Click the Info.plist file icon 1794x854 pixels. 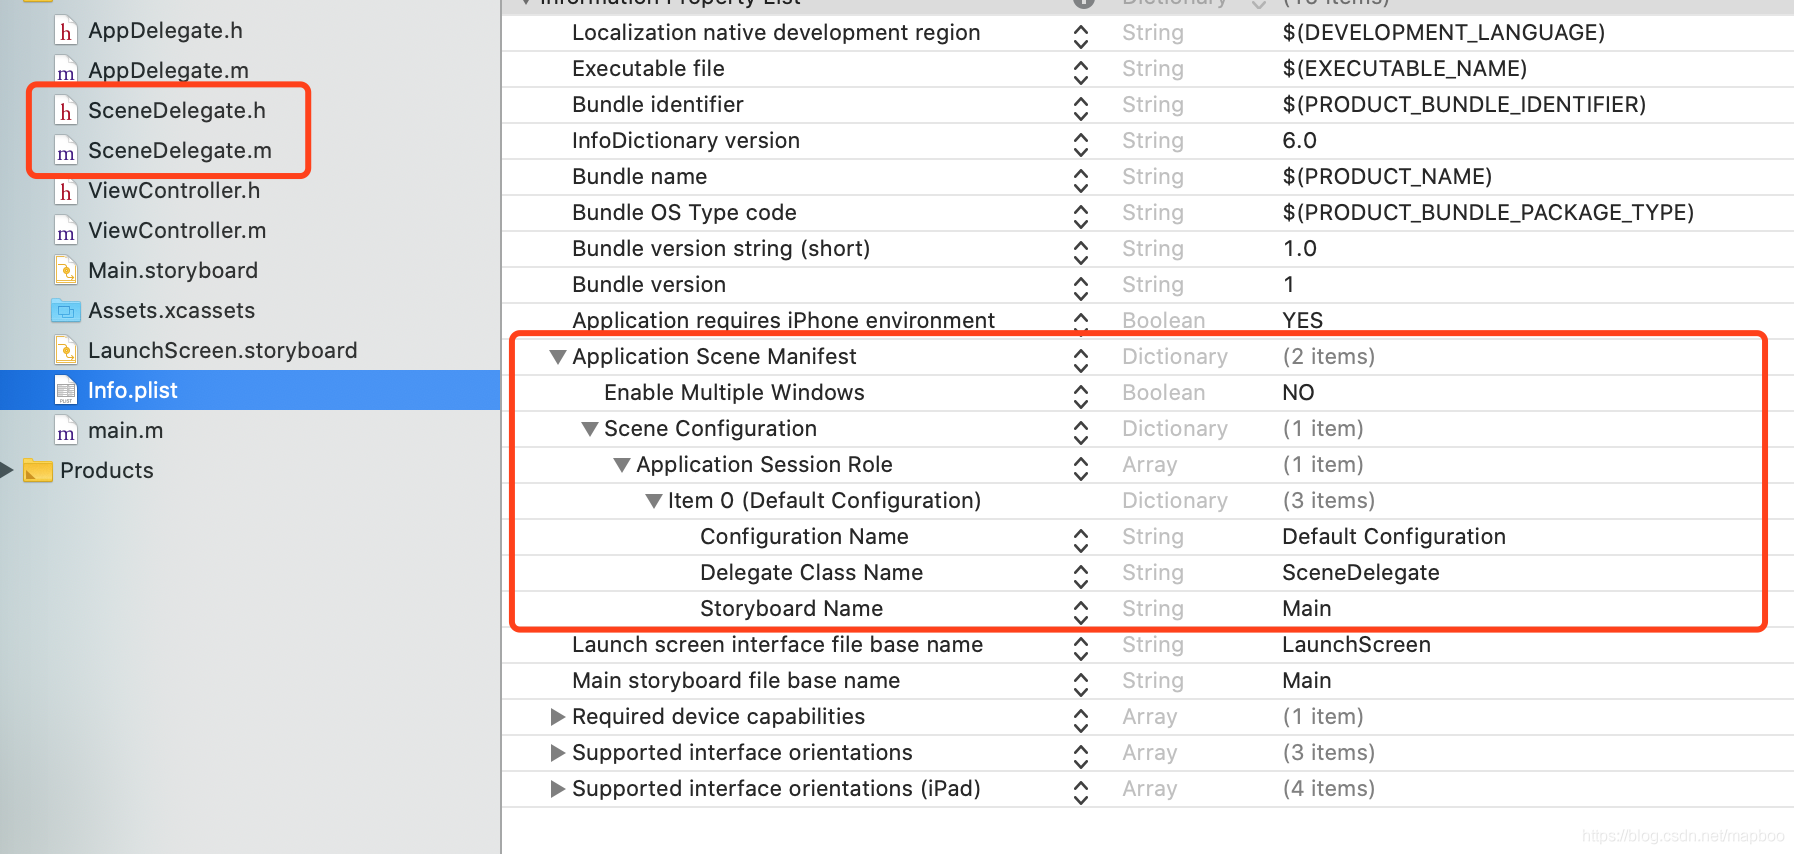[65, 391]
